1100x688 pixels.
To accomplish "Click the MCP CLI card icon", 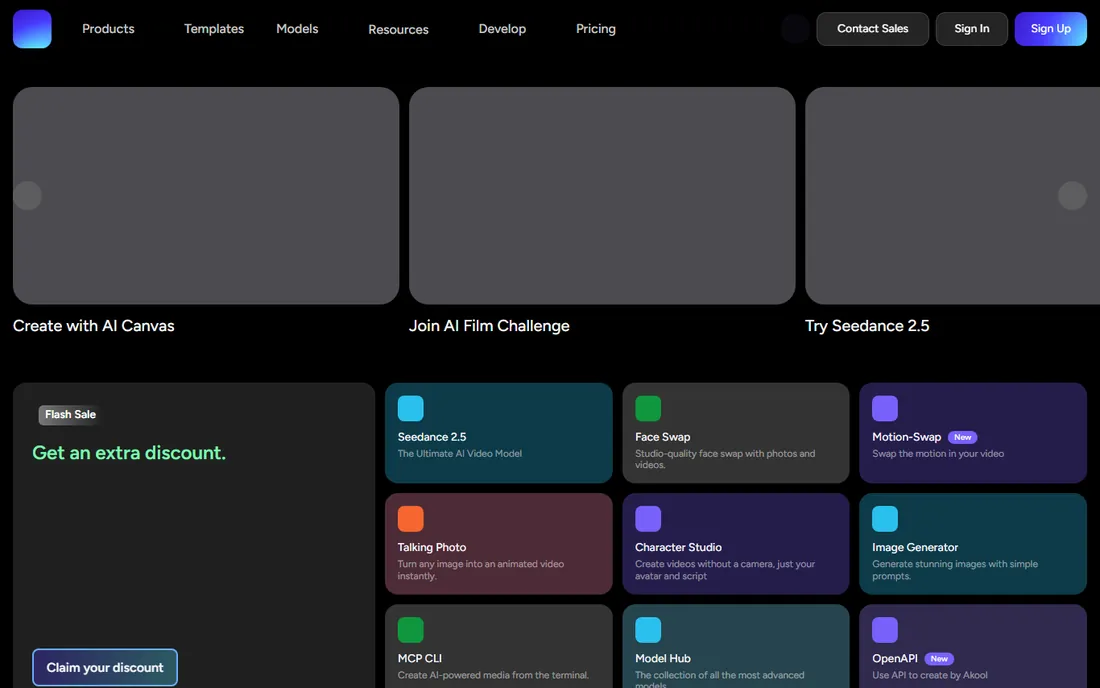I will [410, 630].
